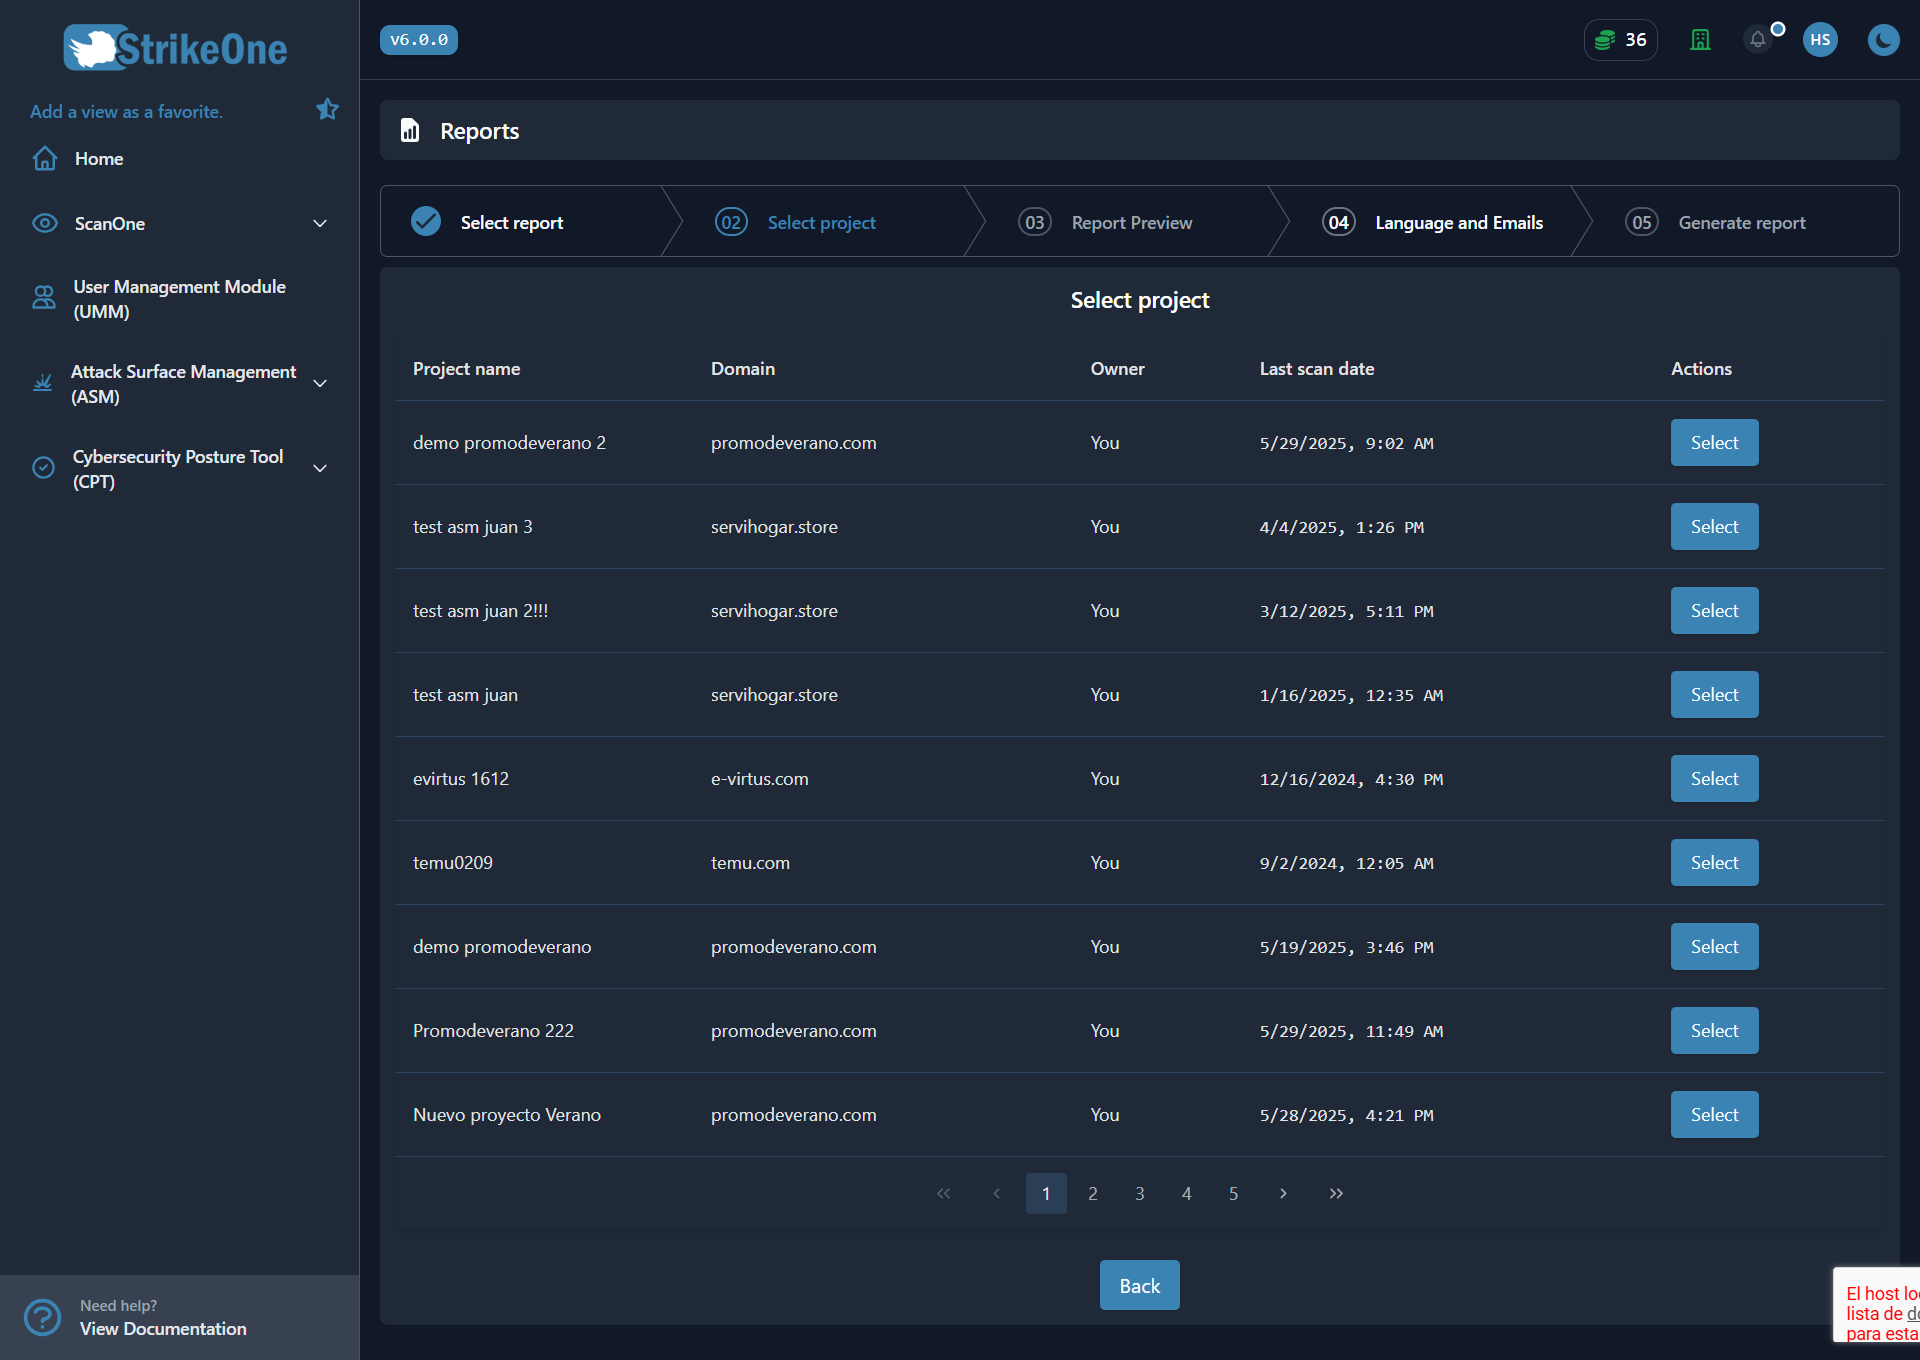Viewport: 1920px width, 1360px height.
Task: Toggle dark mode with the moon icon
Action: pos(1884,40)
